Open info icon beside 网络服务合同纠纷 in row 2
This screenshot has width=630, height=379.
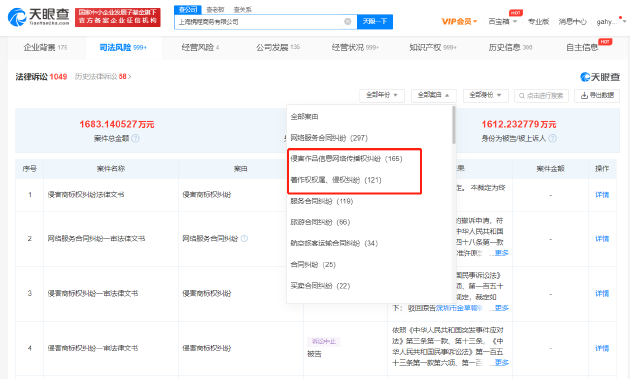point(244,238)
